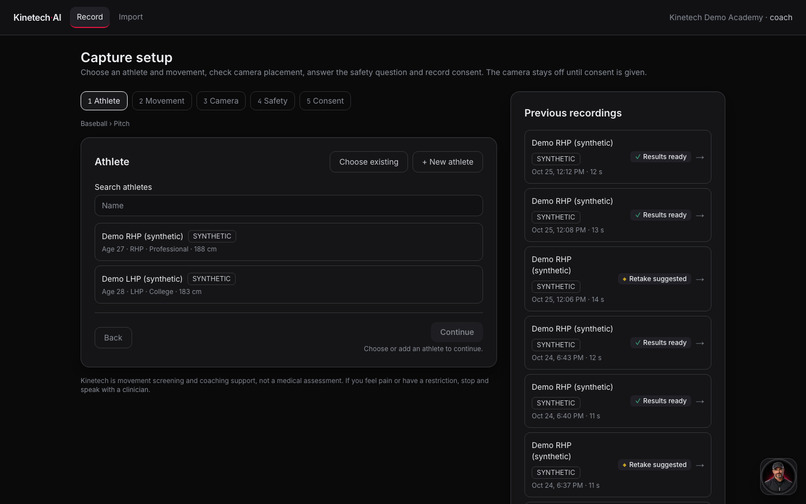Click the Back button

[113, 338]
